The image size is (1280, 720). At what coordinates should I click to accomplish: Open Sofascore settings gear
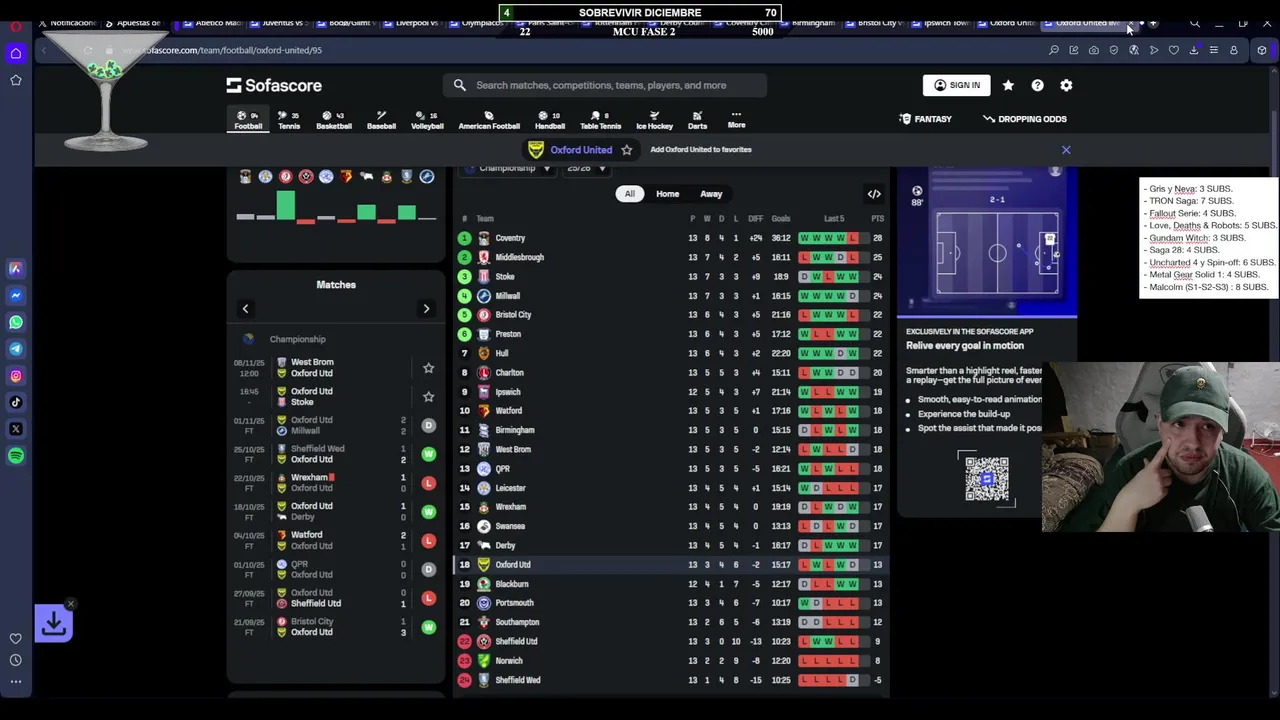tap(1066, 85)
